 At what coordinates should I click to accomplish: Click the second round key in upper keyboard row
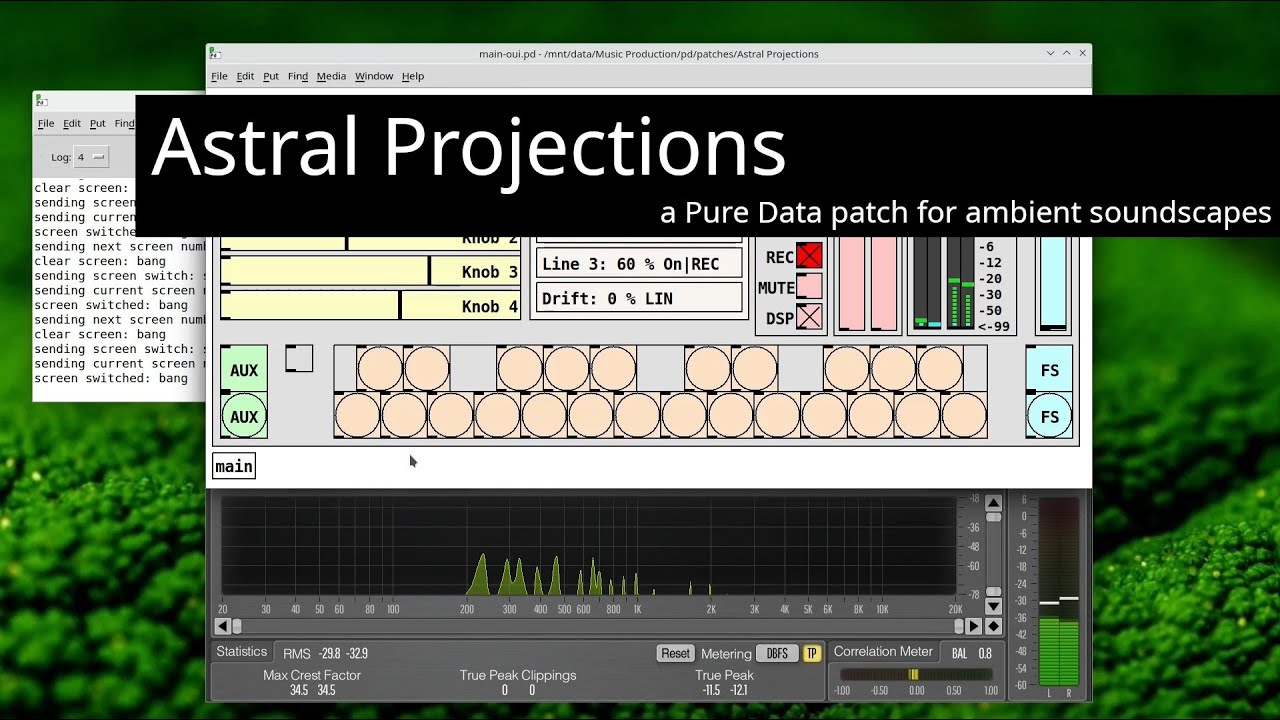pos(427,368)
